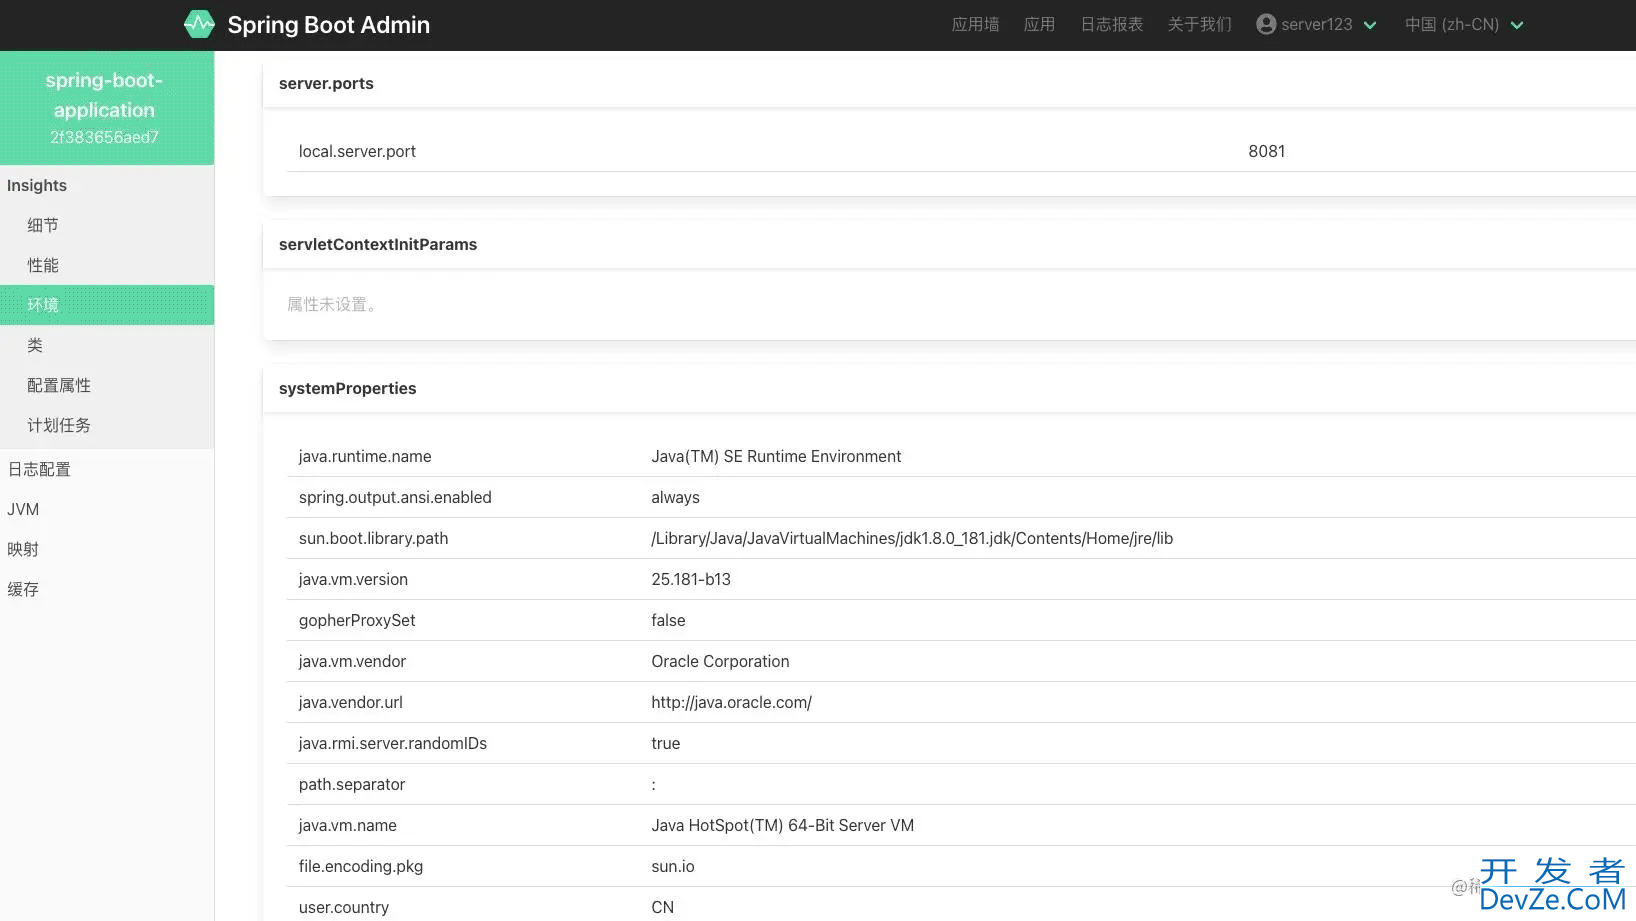Click the Spring Boot Admin title link

tap(328, 25)
